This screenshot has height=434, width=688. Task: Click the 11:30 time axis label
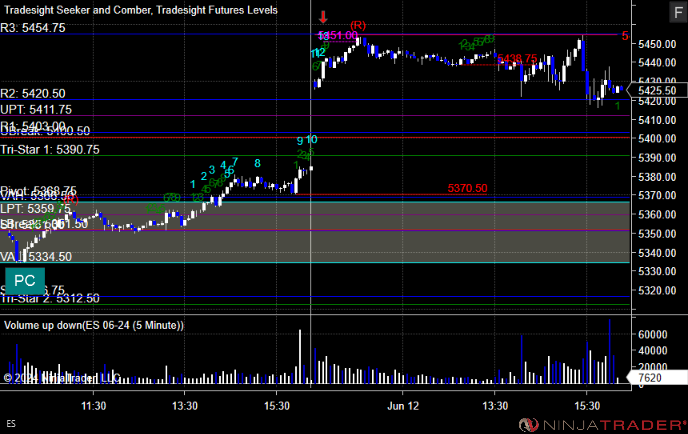(93, 406)
